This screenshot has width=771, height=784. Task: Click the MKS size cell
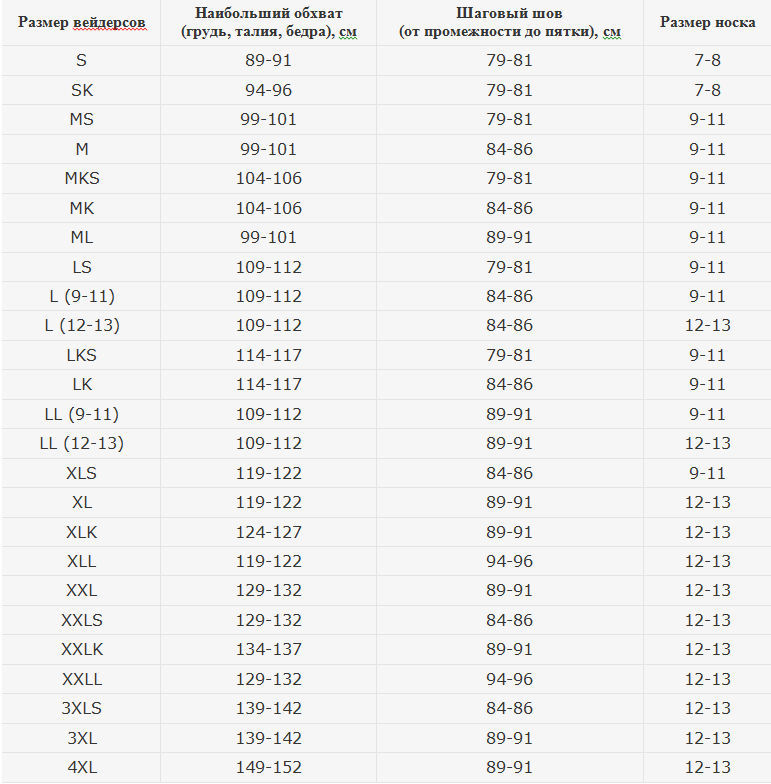pos(82,178)
